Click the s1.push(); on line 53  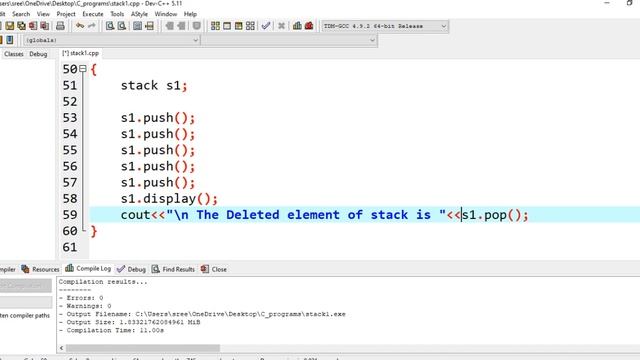pos(158,118)
